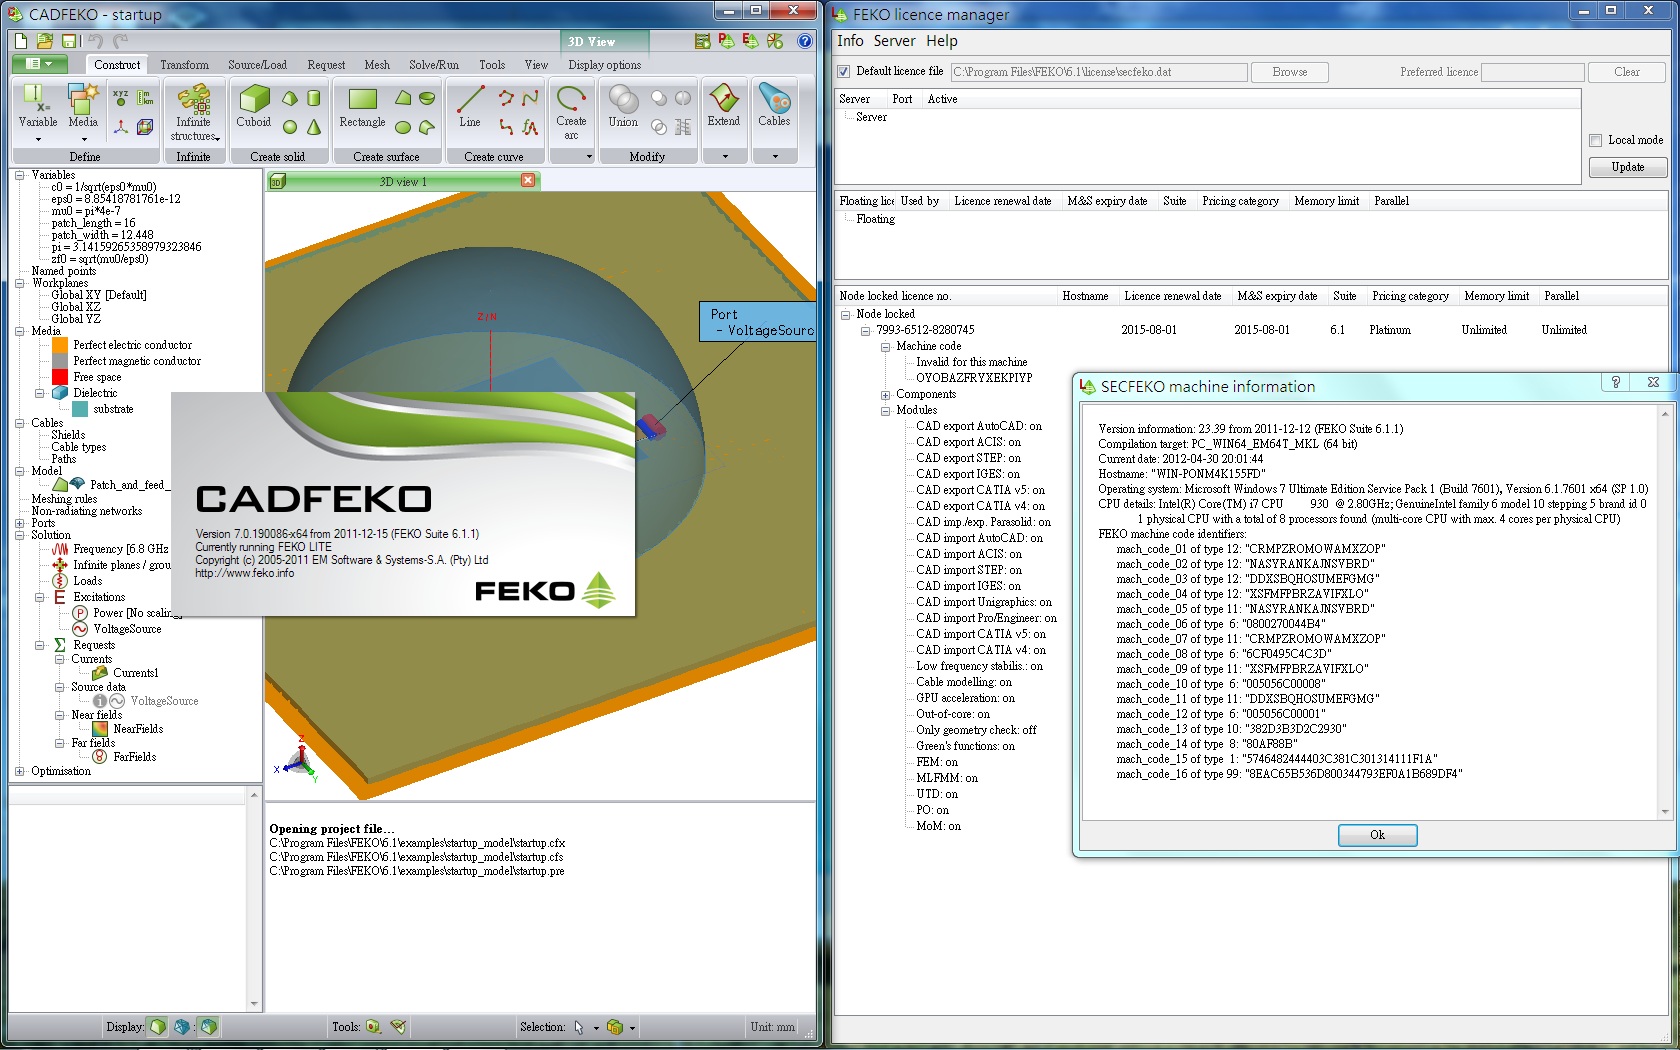Image resolution: width=1680 pixels, height=1050 pixels.
Task: Open the Display options ribbon tab
Action: (x=604, y=65)
